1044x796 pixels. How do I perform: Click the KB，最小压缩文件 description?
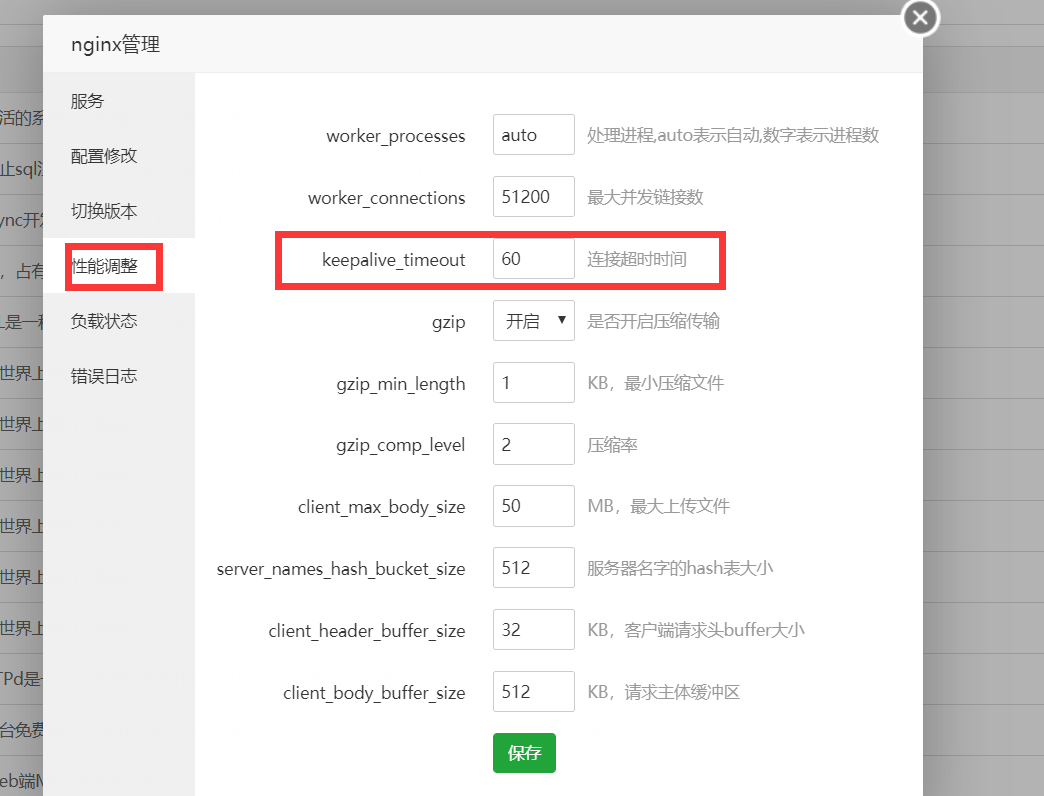click(656, 383)
